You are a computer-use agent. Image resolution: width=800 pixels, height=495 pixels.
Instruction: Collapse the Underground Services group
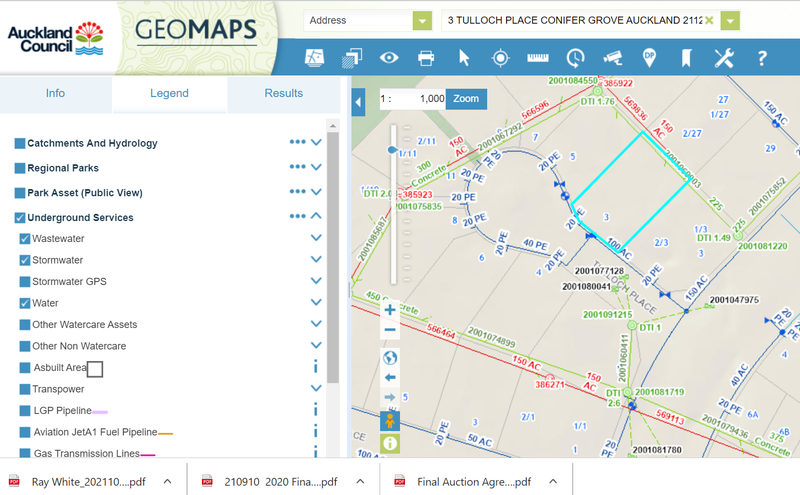(x=316, y=217)
